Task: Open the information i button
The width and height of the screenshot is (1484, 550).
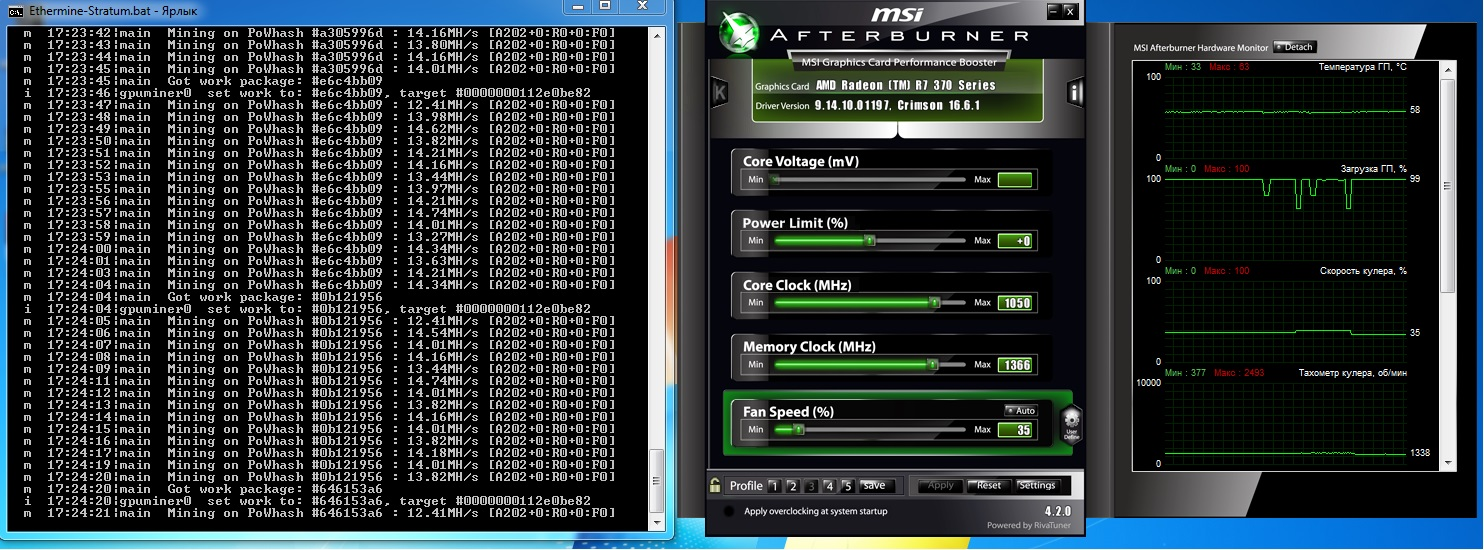Action: click(1075, 93)
